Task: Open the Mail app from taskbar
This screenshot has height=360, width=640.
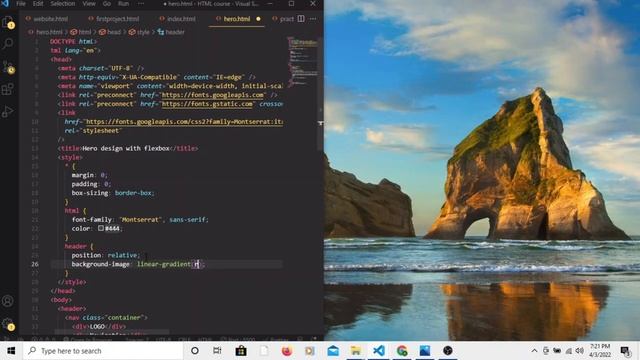Action: click(x=333, y=351)
